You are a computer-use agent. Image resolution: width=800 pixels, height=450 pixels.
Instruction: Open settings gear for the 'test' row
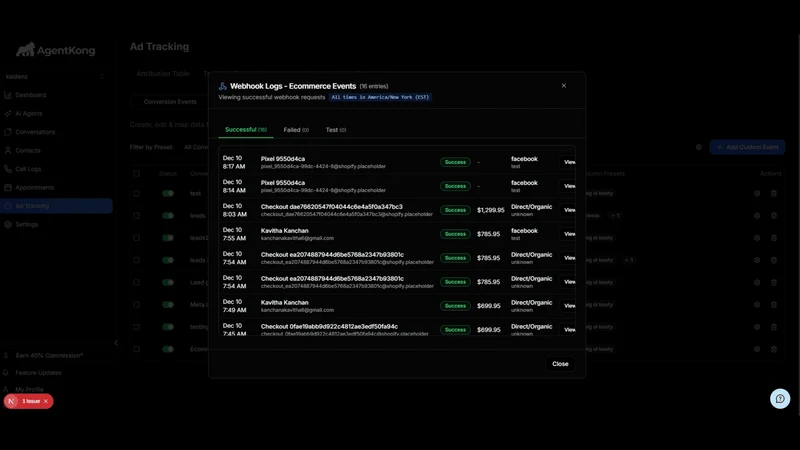click(x=757, y=193)
